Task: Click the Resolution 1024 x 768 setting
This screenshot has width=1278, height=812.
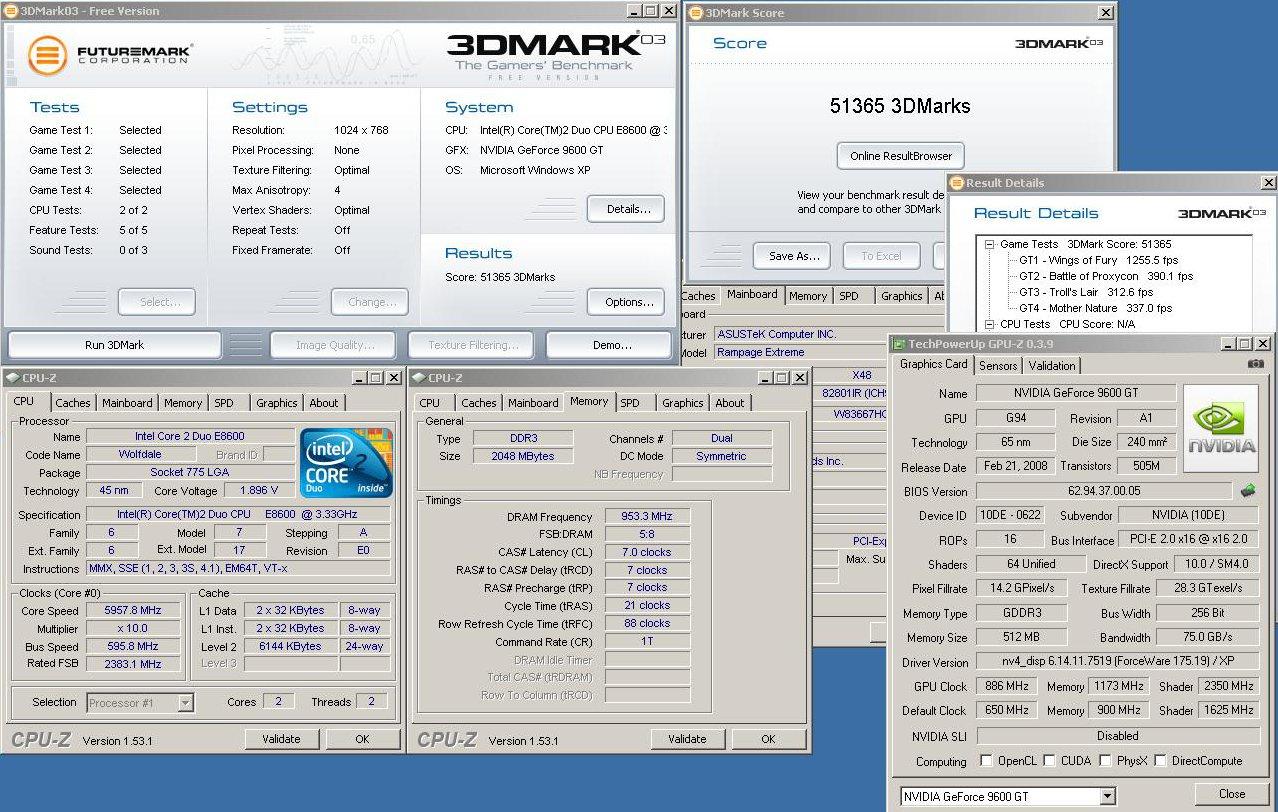Action: tap(361, 130)
